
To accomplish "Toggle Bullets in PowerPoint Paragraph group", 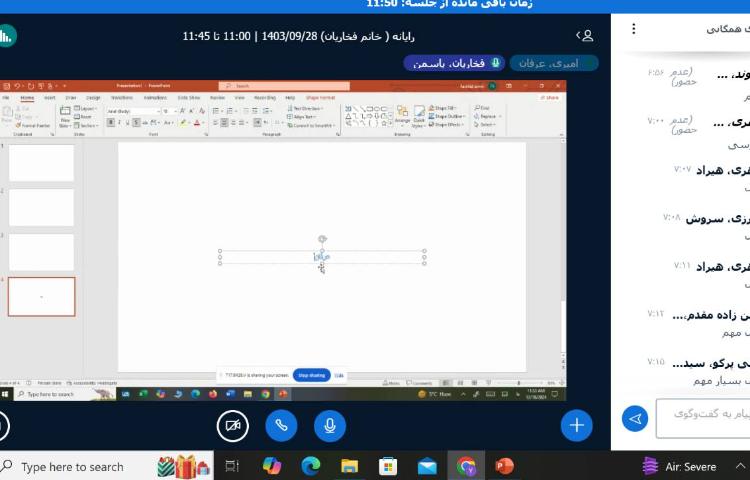I will coord(216,111).
